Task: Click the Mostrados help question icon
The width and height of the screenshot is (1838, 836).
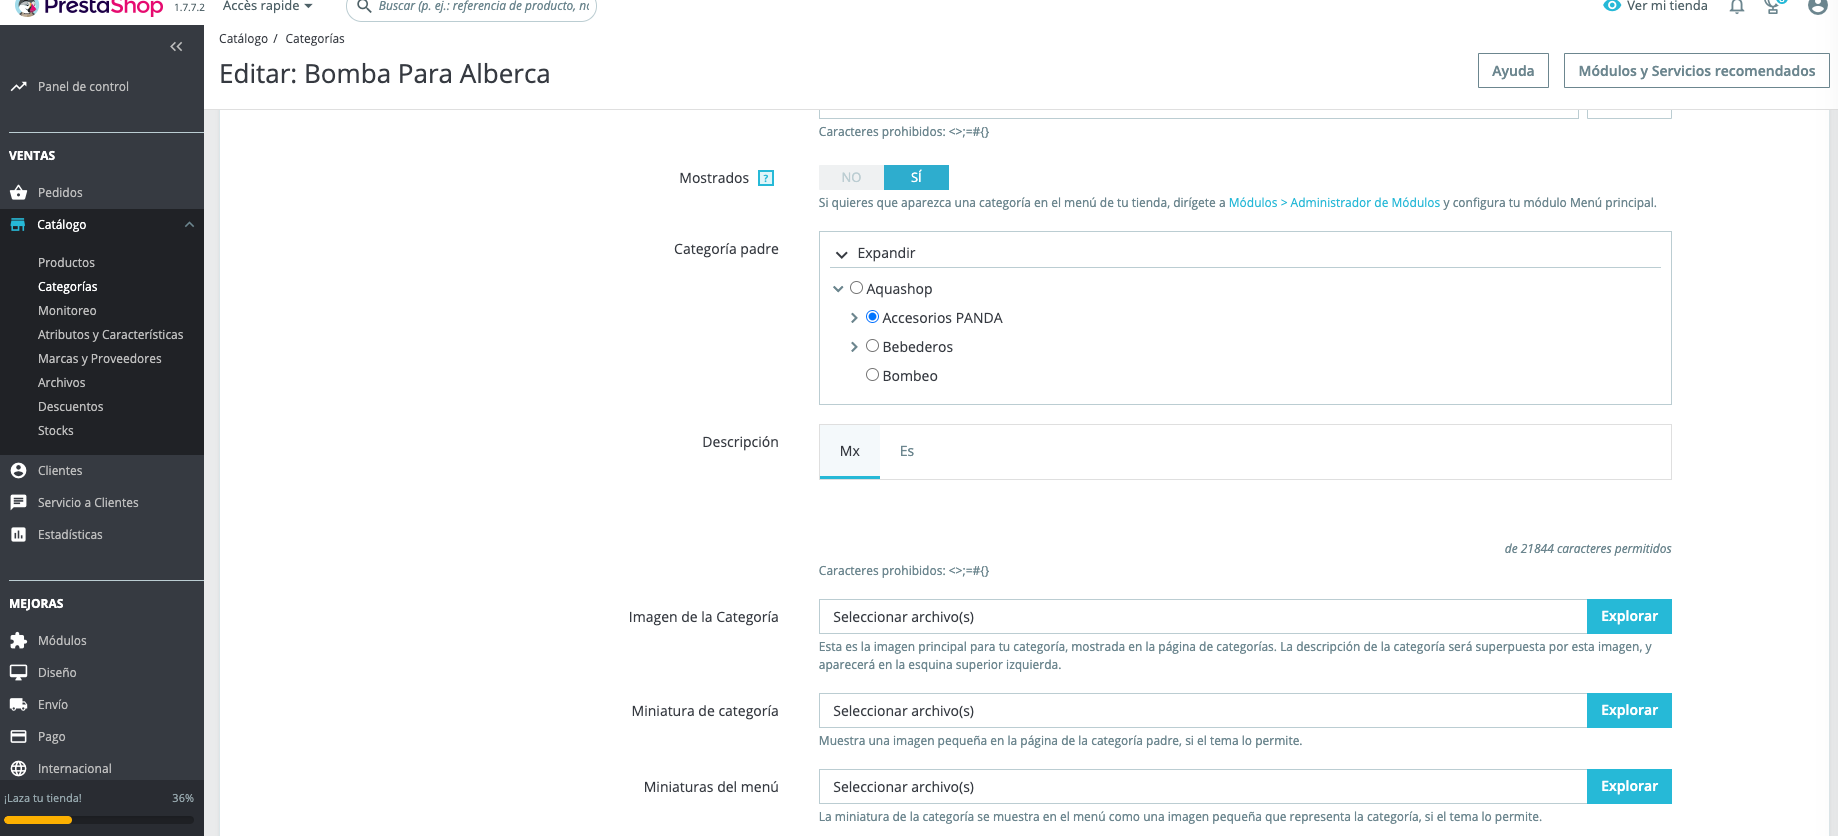Action: (x=766, y=178)
